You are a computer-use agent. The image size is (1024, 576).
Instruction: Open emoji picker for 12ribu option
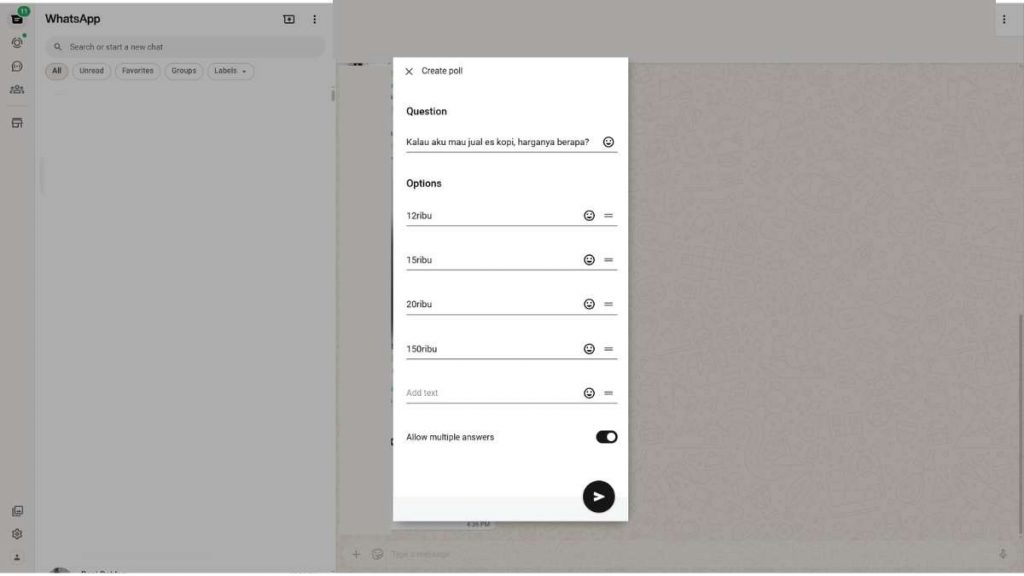589,216
